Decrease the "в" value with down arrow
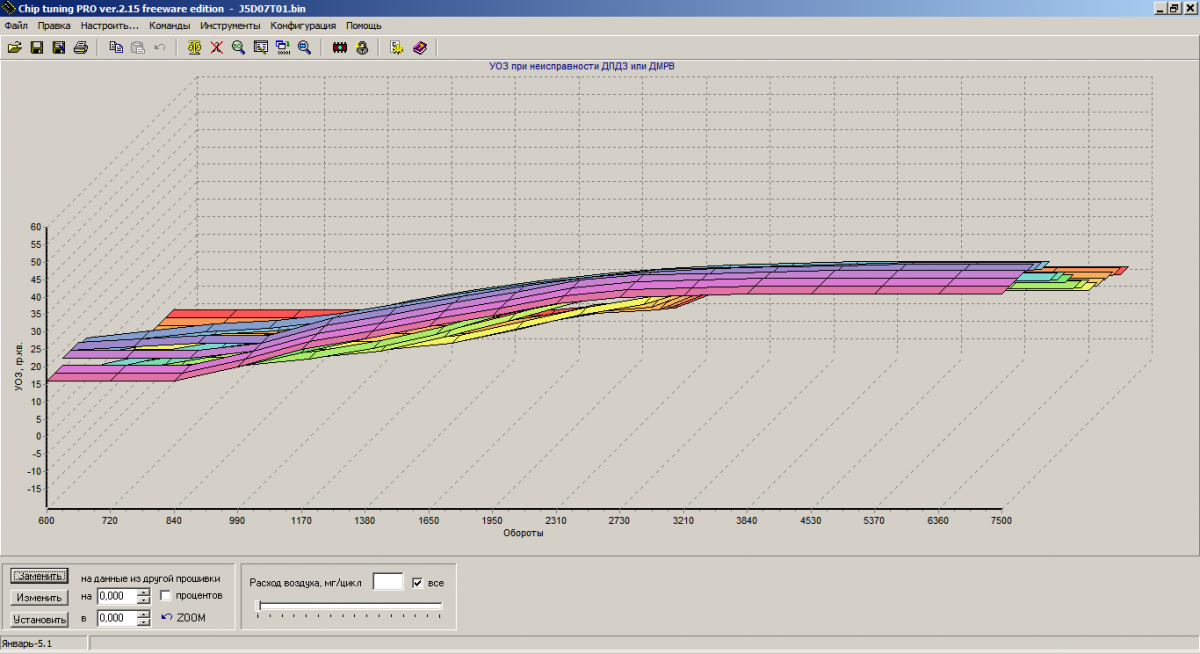This screenshot has width=1200, height=654. pos(144,622)
